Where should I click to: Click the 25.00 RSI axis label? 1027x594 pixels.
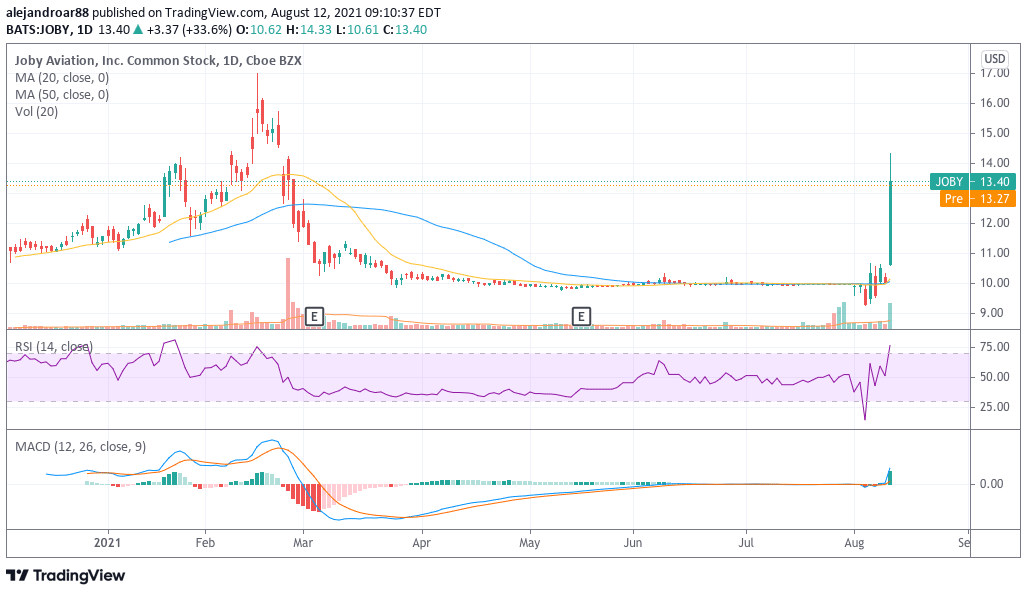point(994,407)
